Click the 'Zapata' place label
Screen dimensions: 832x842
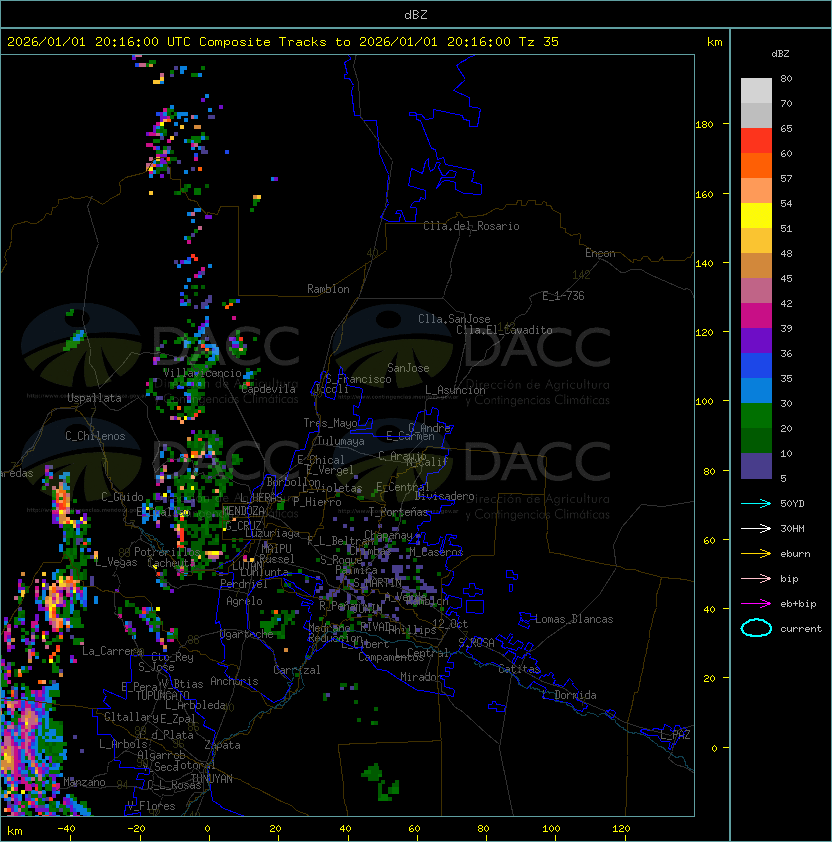[222, 745]
